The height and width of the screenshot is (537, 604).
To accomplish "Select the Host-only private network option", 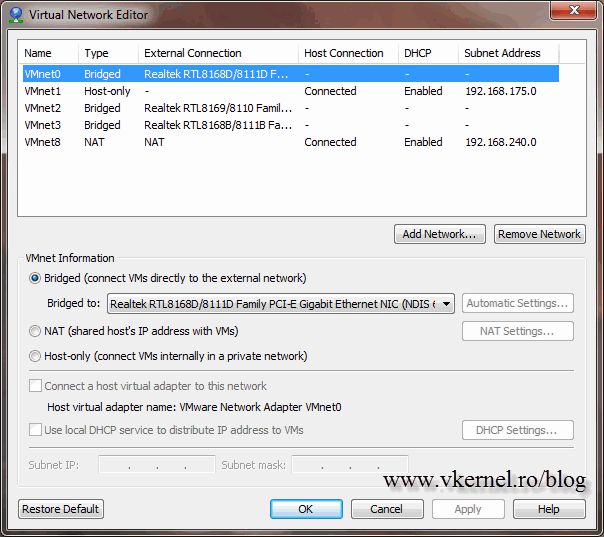I will pyautogui.click(x=35, y=356).
